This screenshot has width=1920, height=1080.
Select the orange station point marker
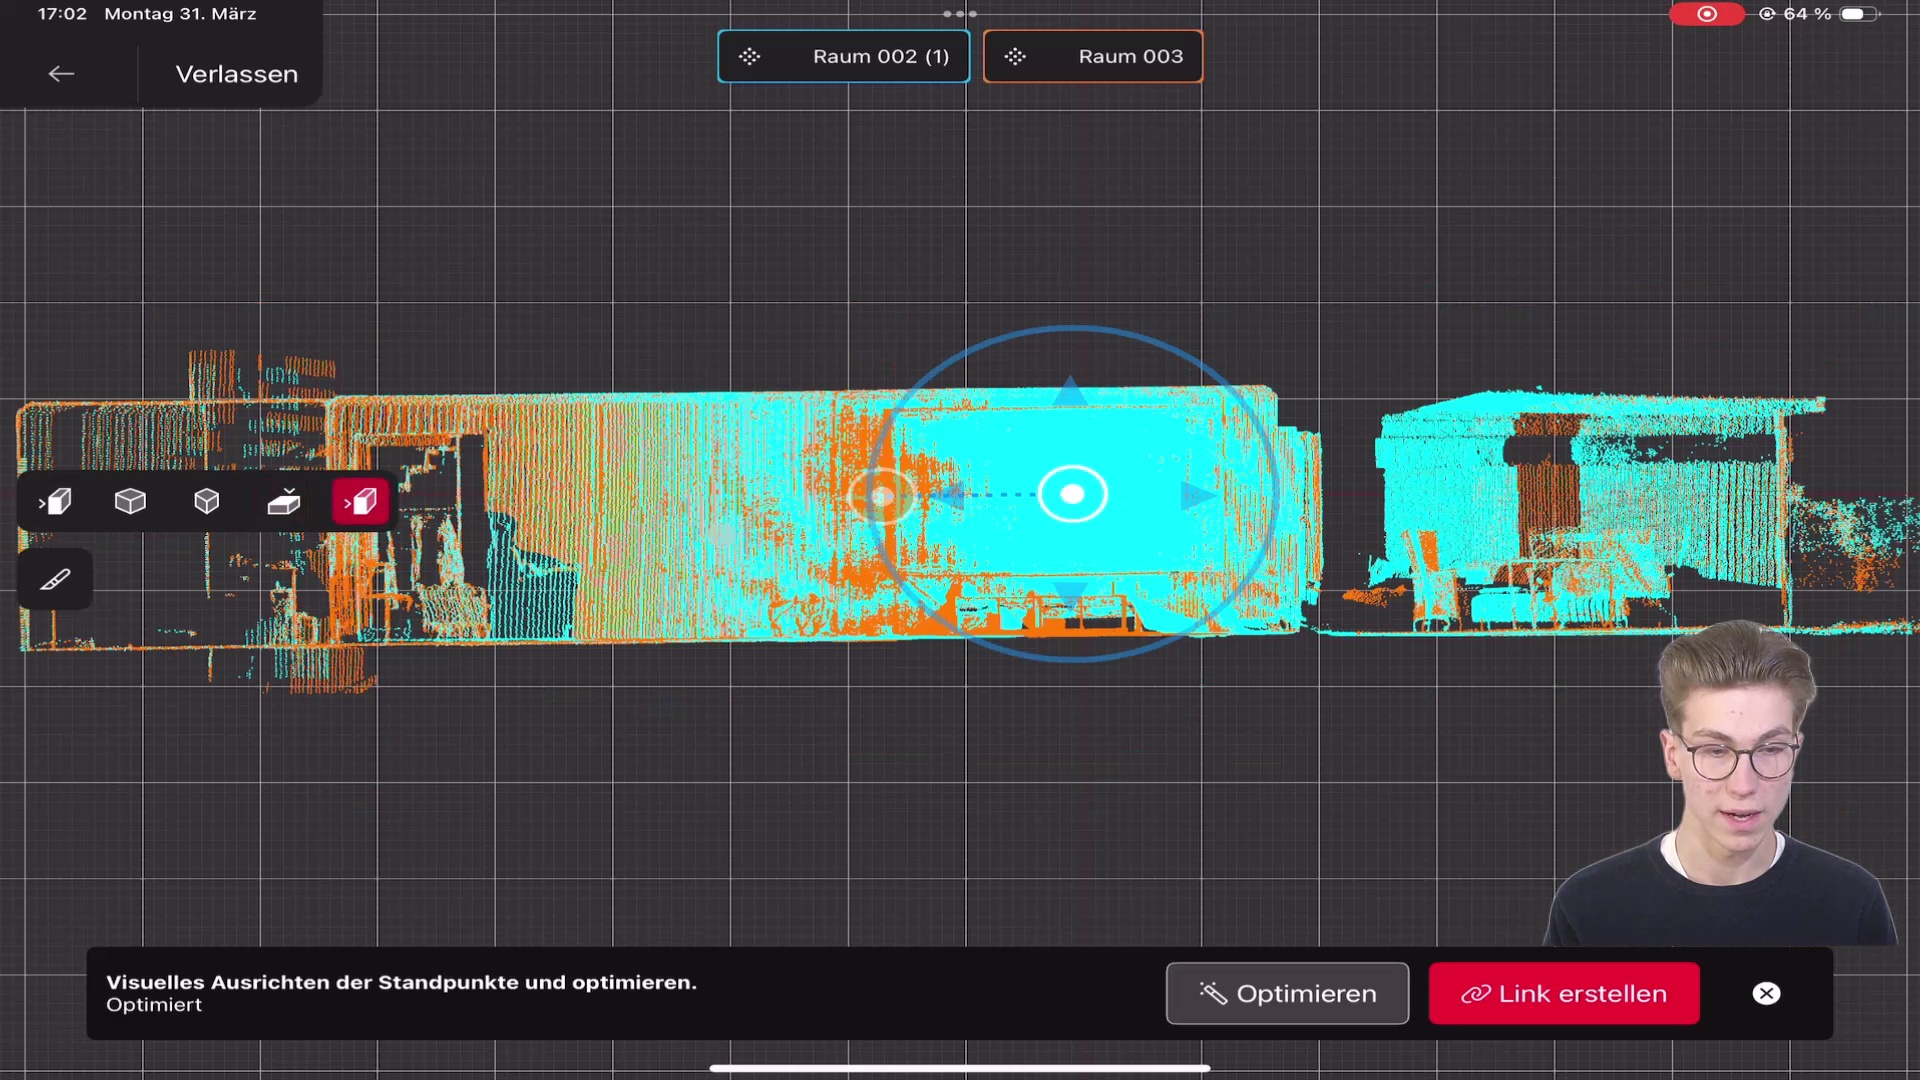881,496
